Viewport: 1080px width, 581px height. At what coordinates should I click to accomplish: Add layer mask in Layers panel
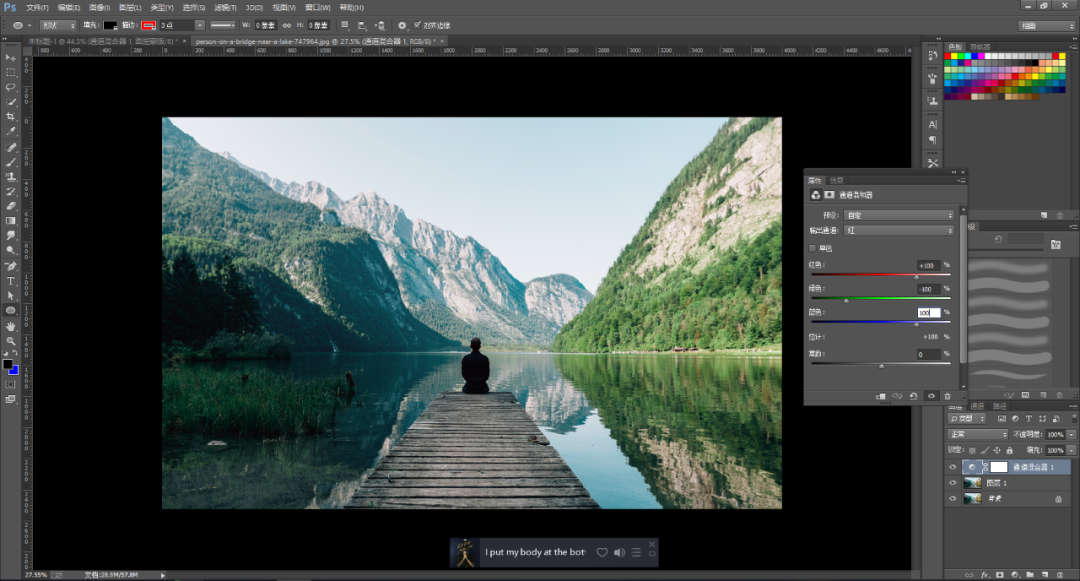[1000, 574]
